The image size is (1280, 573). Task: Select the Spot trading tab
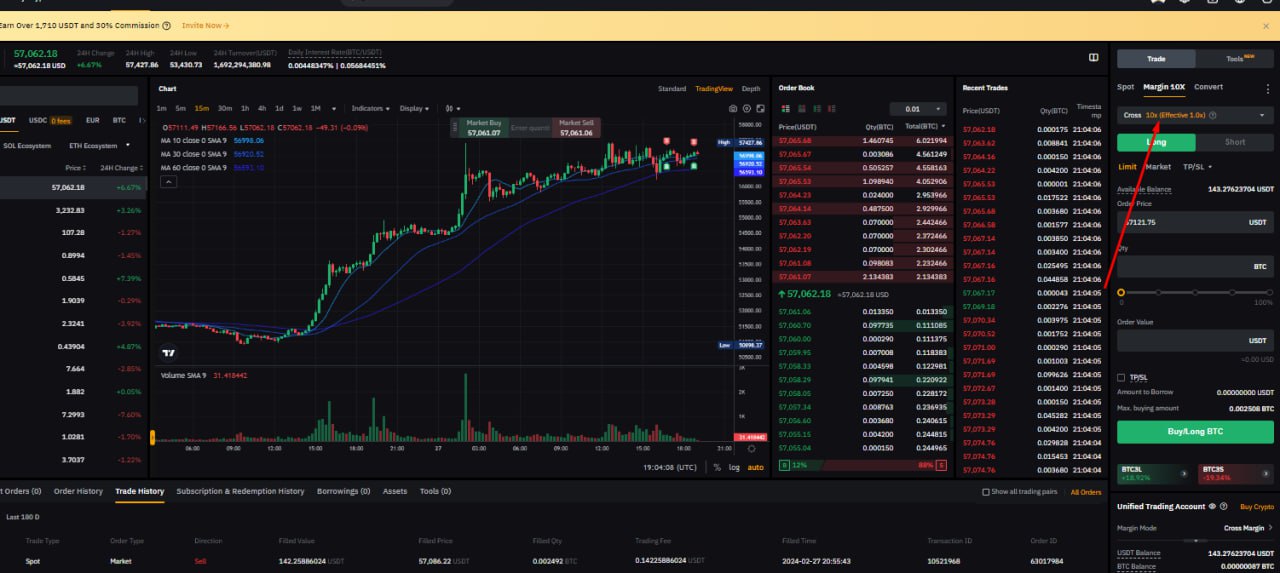1125,87
